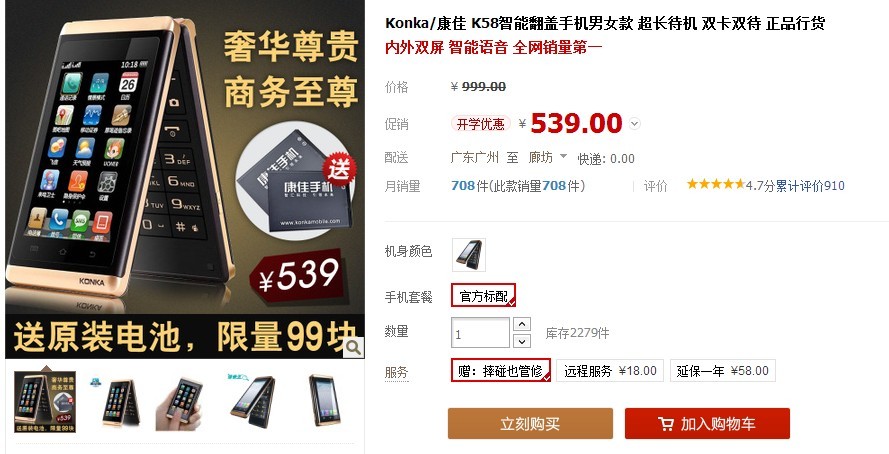The width and height of the screenshot is (889, 454).
Task: Select 远程服务 ¥18.00 service option
Action: [609, 371]
